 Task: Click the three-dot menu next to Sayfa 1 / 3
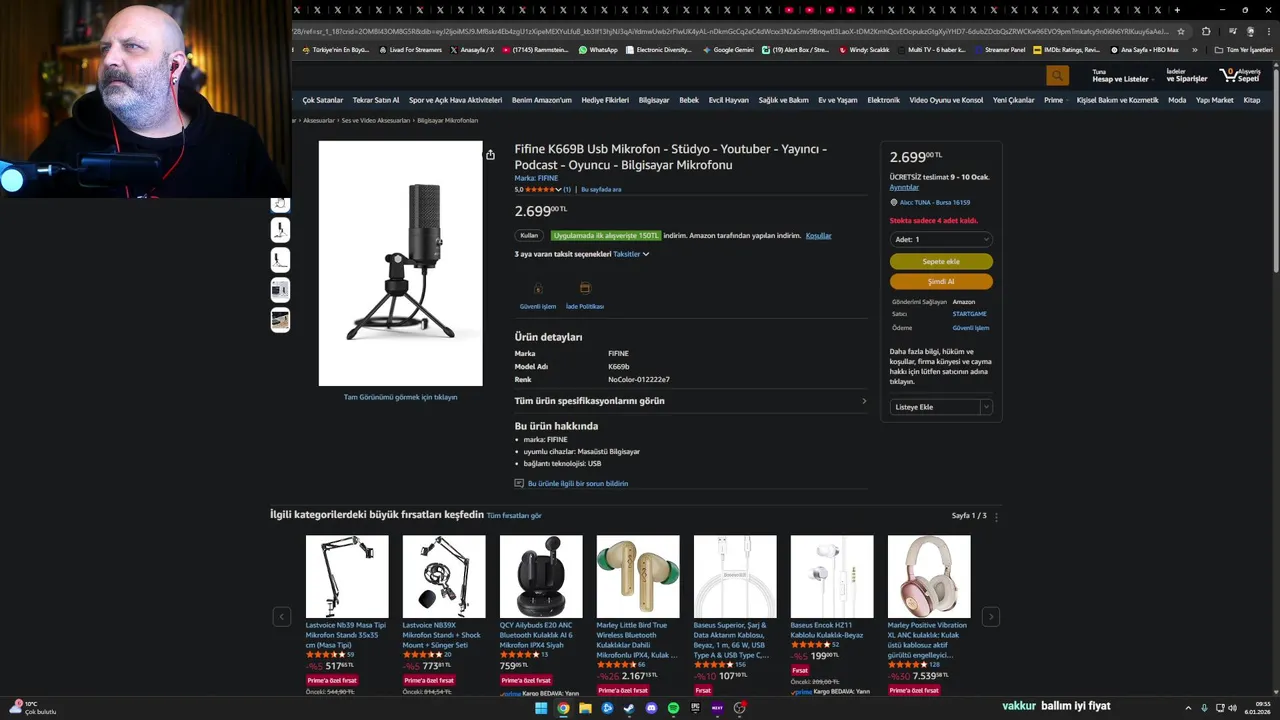996,517
